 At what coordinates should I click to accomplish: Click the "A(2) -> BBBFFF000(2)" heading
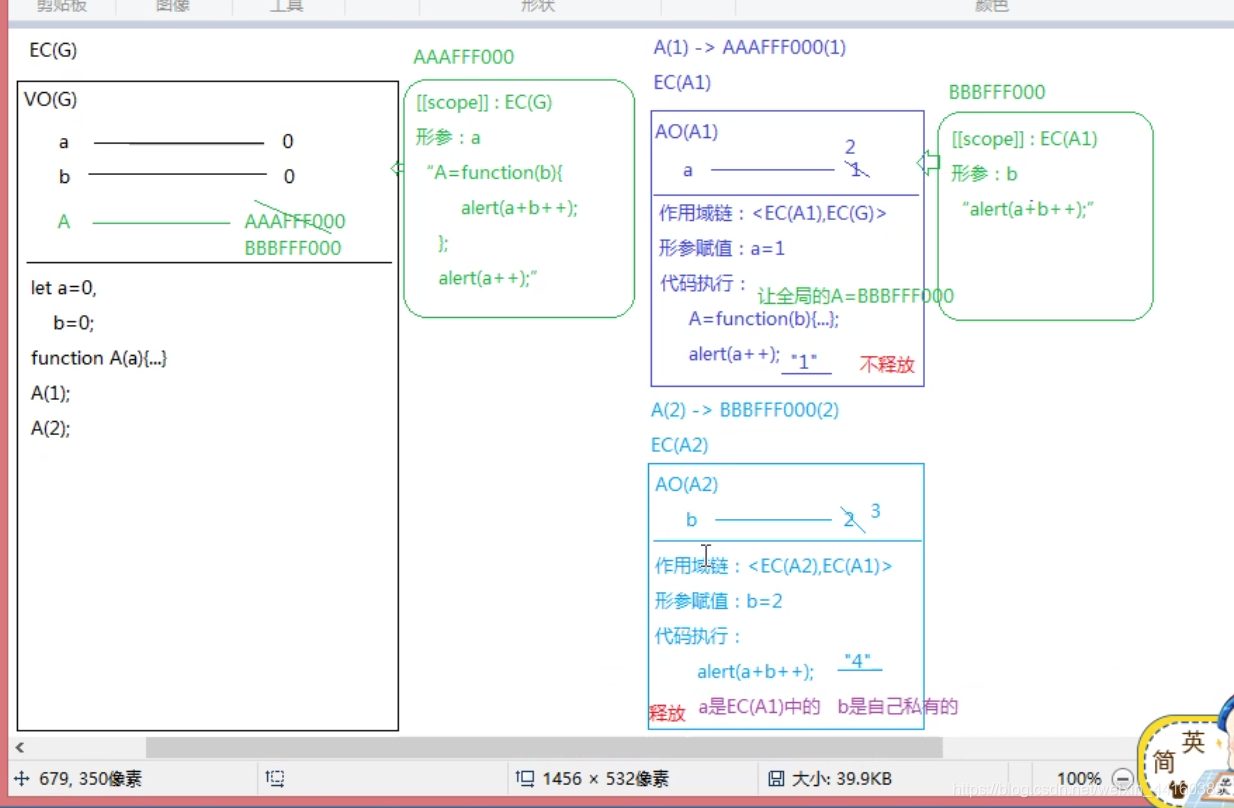pos(745,410)
